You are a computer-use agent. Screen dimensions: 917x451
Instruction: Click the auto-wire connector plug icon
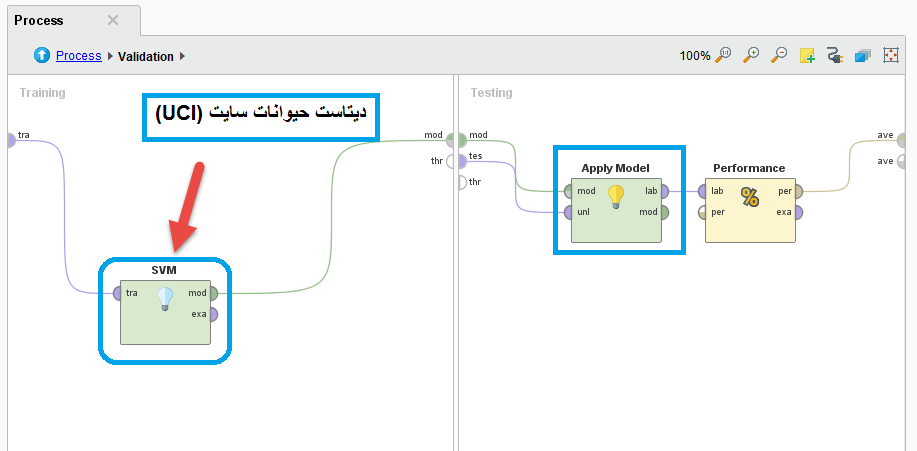[834, 56]
